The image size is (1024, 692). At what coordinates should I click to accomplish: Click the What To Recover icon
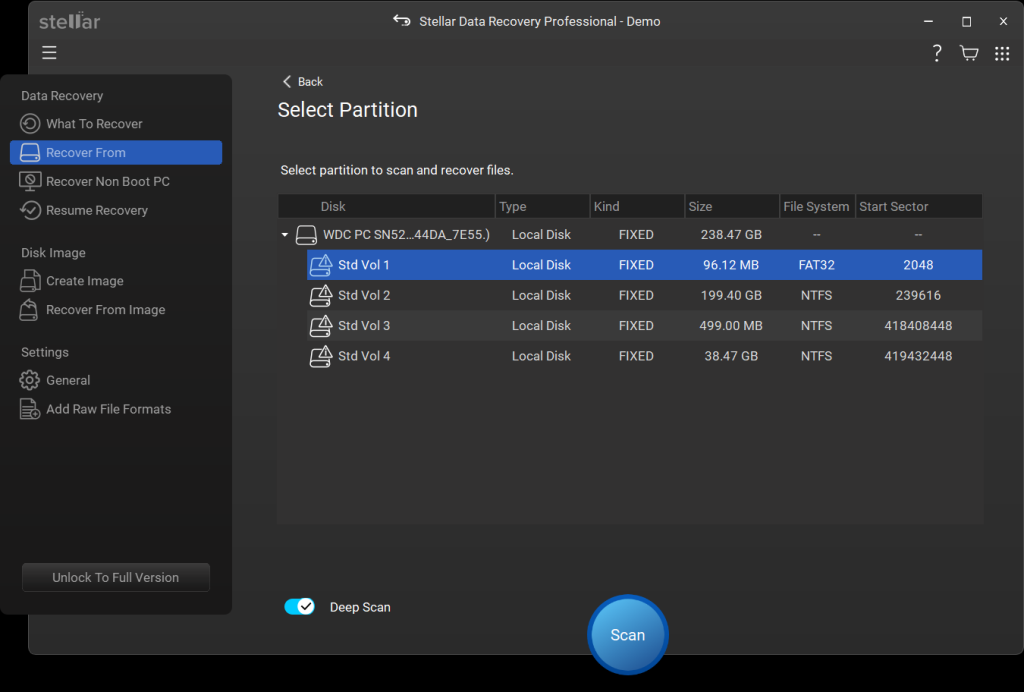coord(30,123)
